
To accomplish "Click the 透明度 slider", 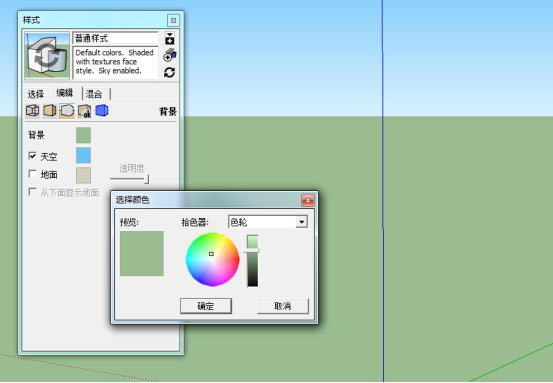I will pos(129,179).
